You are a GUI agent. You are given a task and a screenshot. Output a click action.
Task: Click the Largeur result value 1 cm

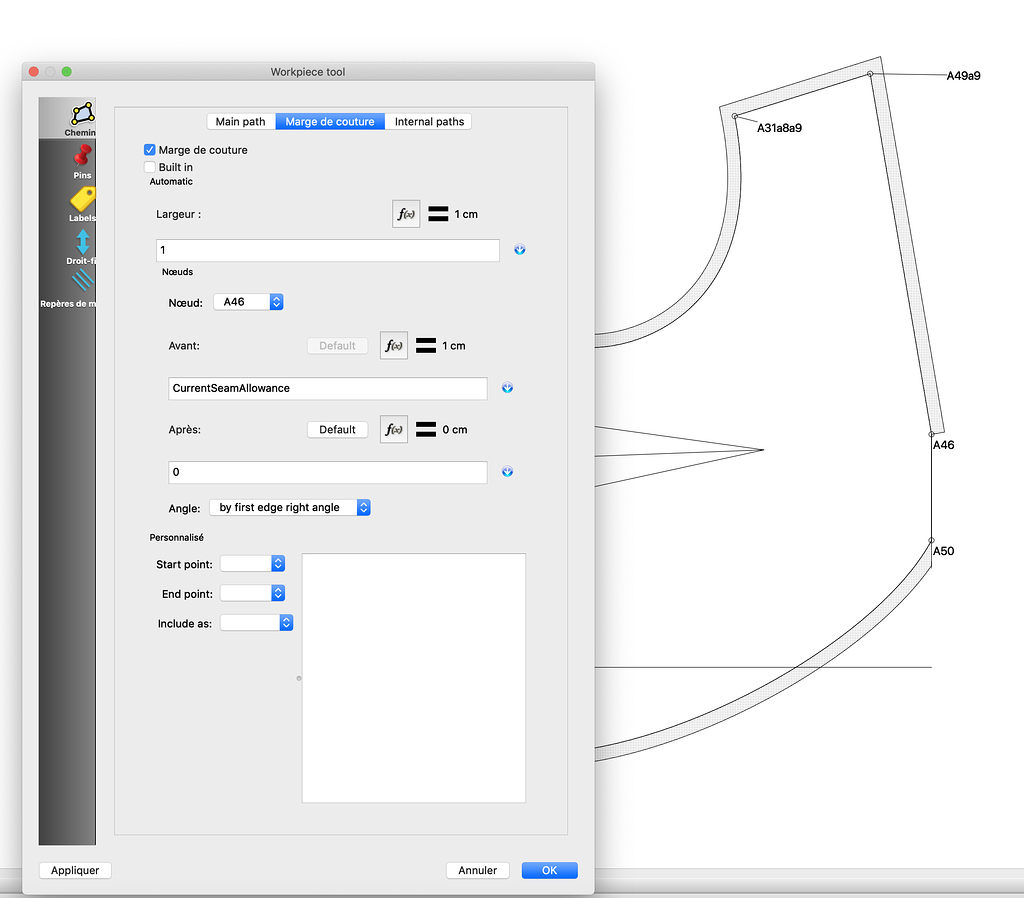[x=466, y=214]
